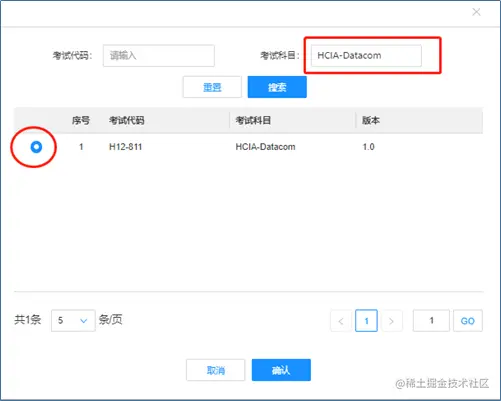
Task: Click the 序号 column header
Action: (81, 120)
